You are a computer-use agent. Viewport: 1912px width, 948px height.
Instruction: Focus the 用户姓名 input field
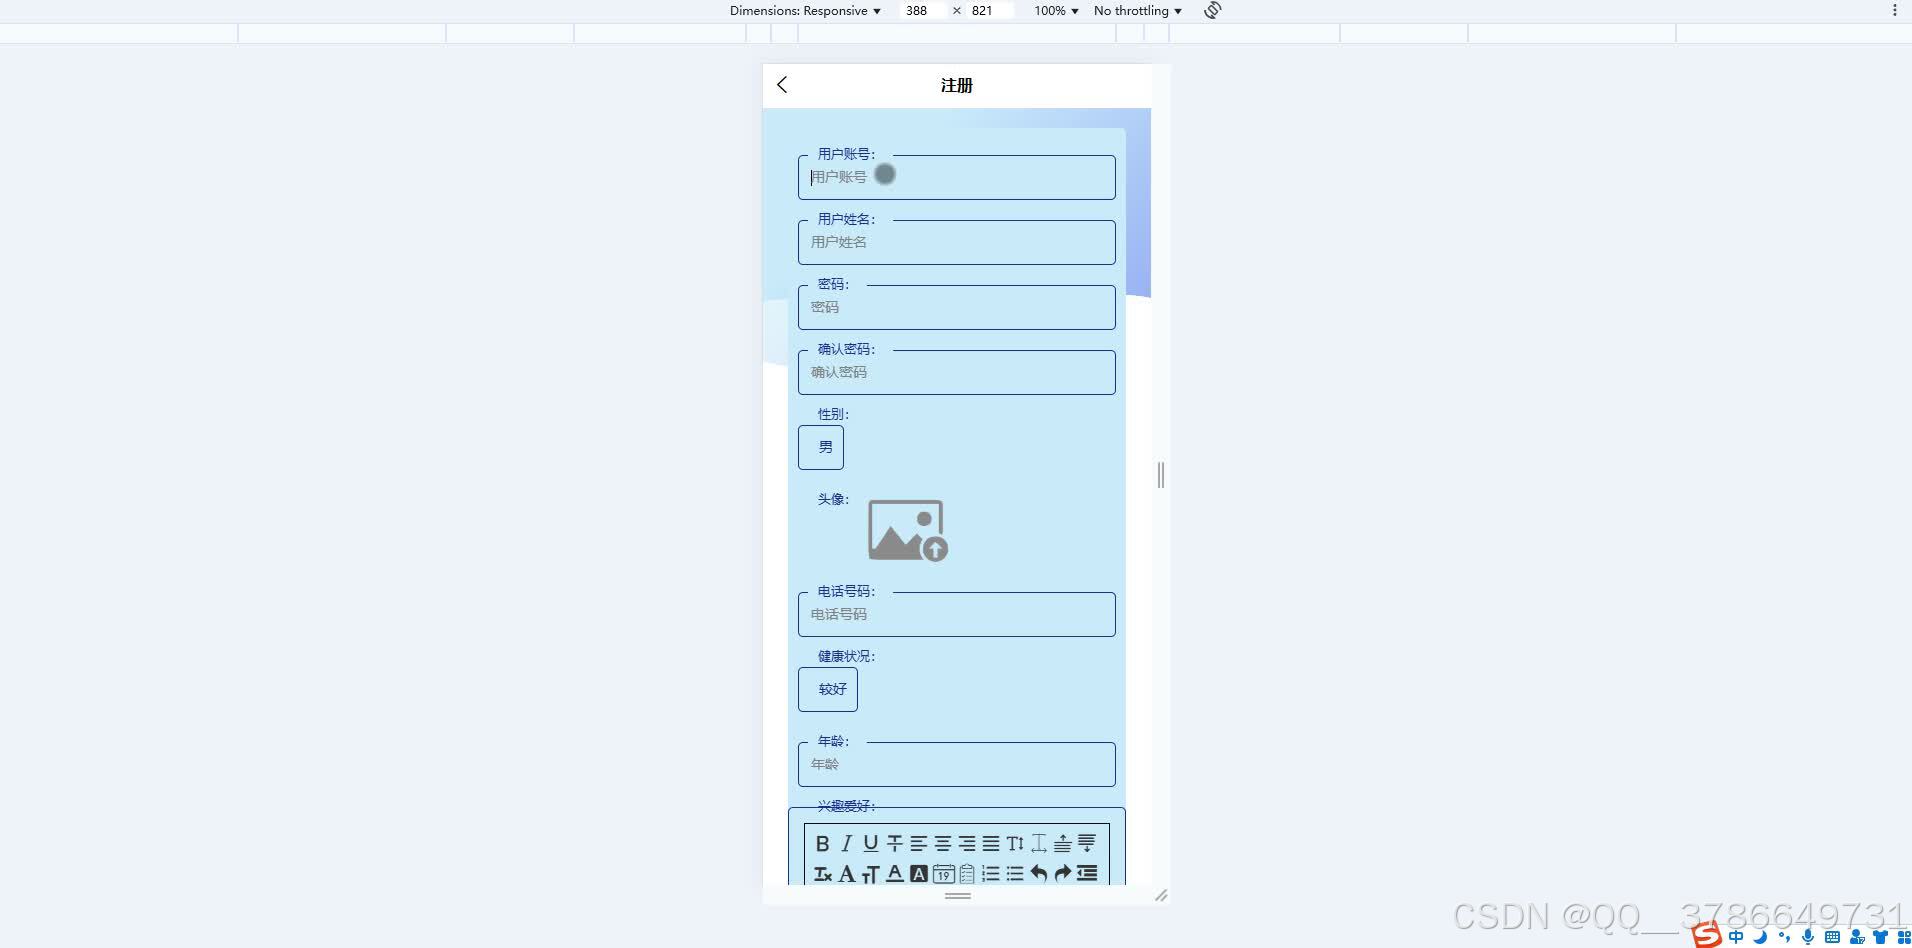pyautogui.click(x=957, y=242)
